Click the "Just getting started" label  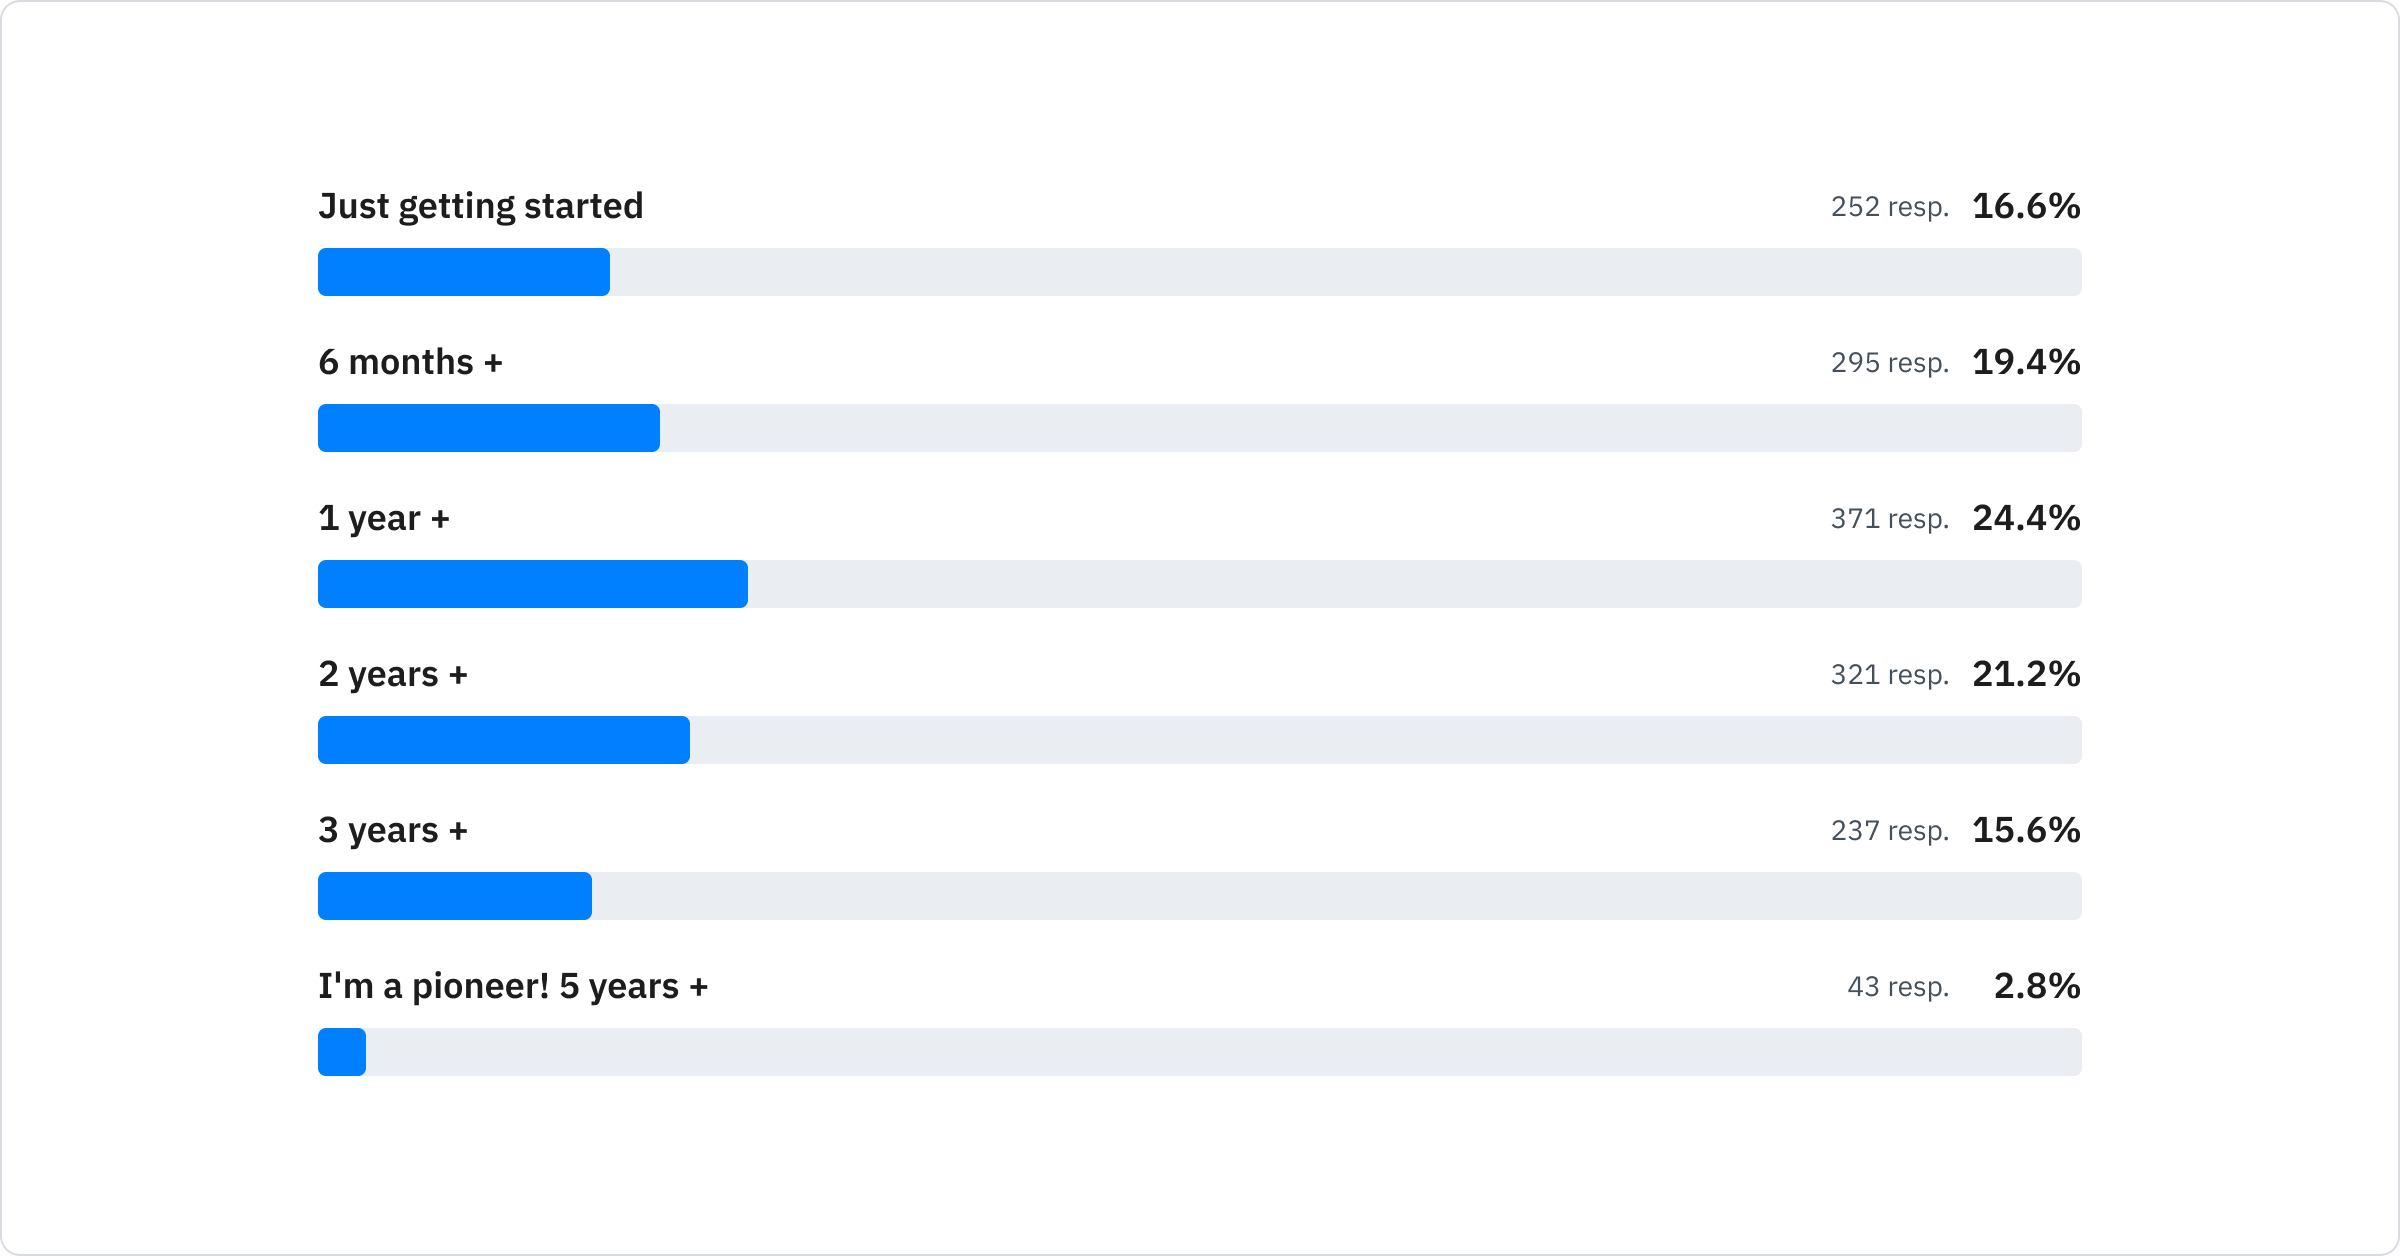click(x=480, y=207)
